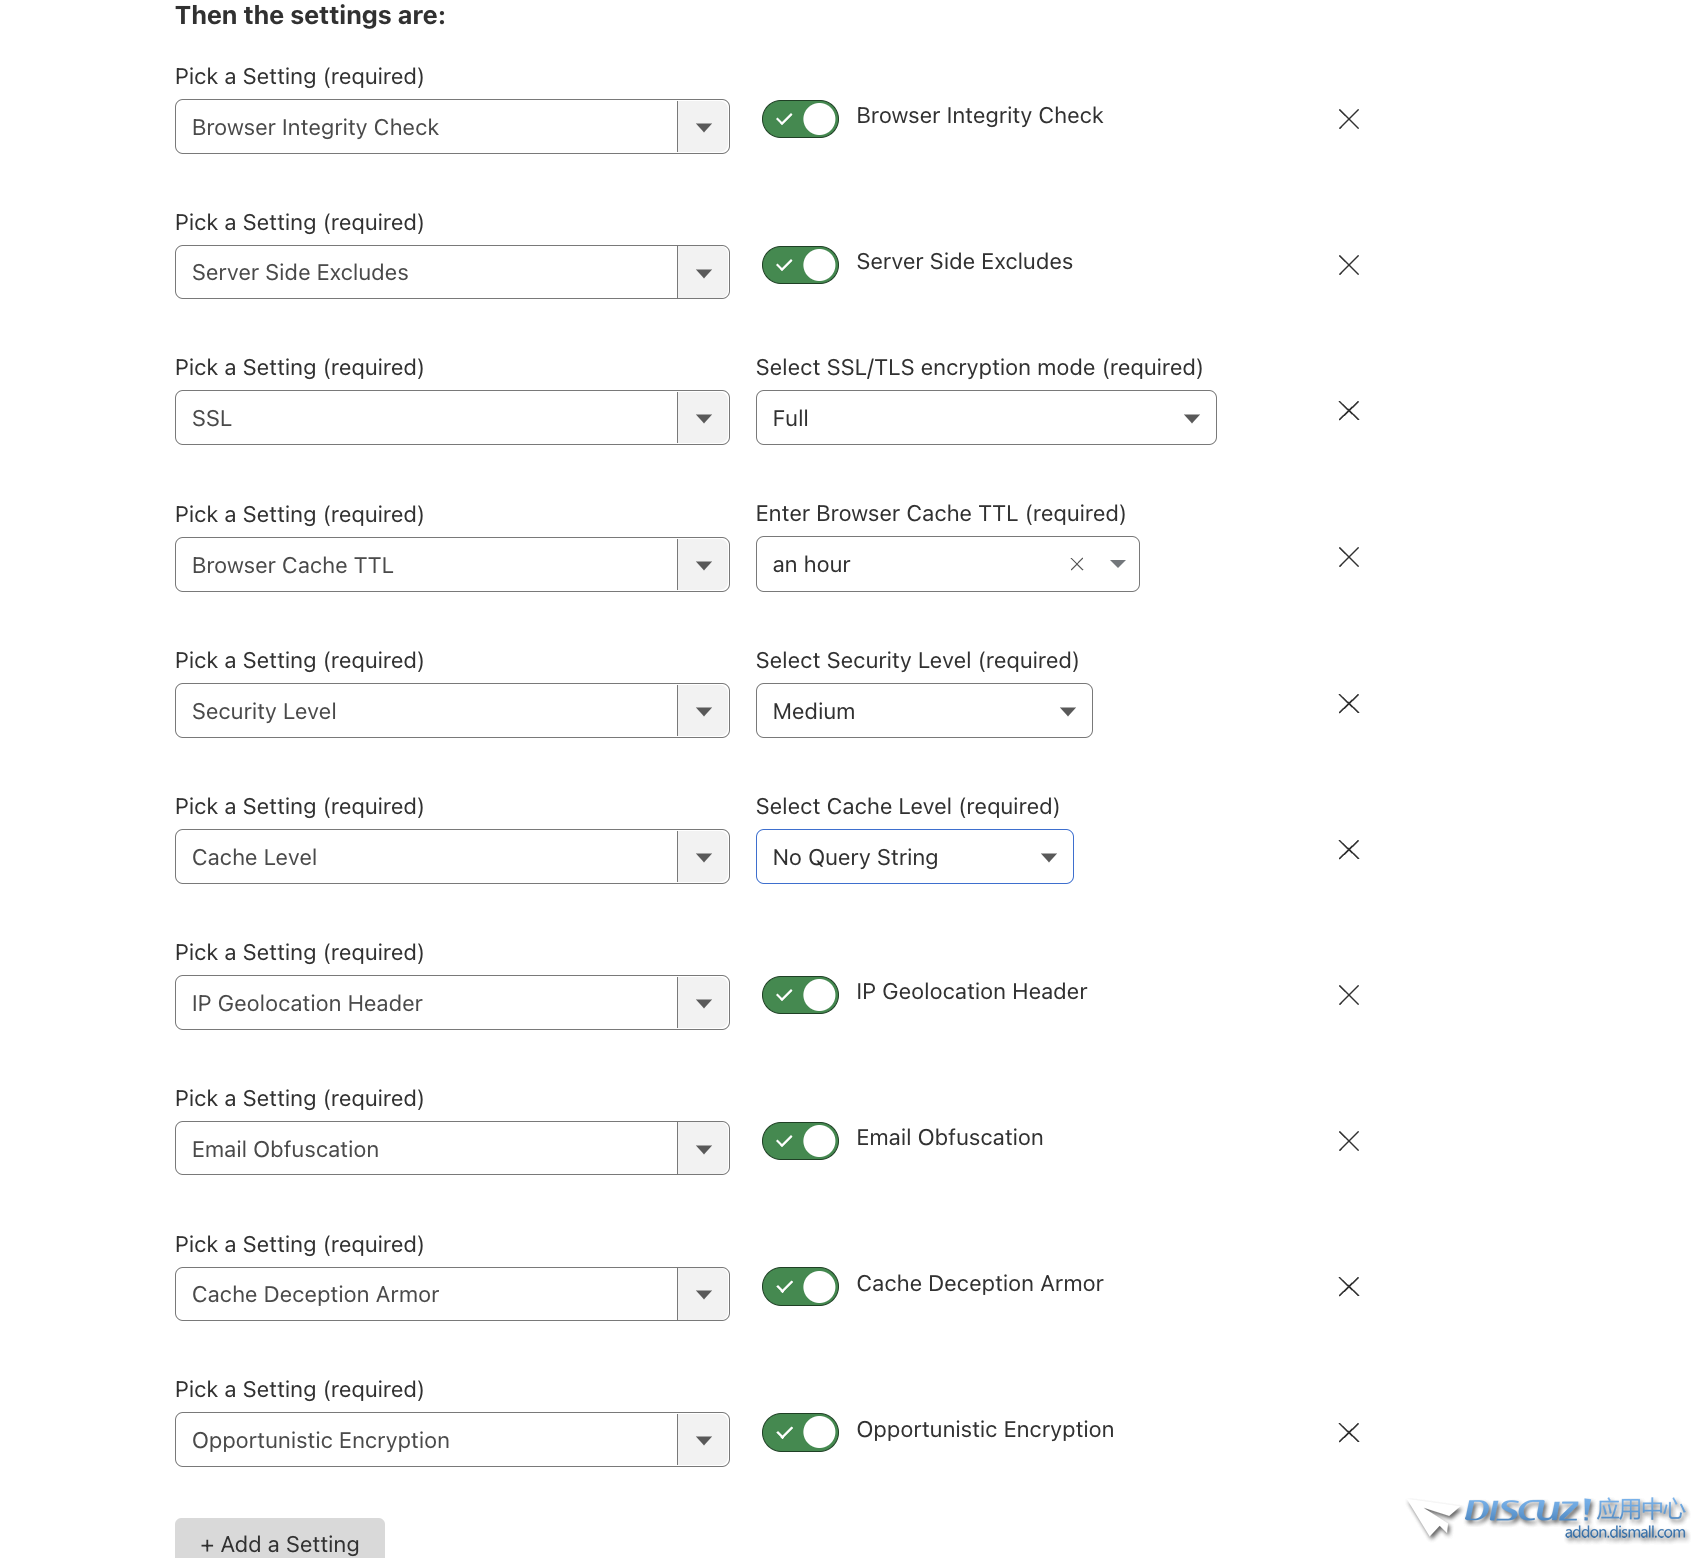The image size is (1704, 1558).
Task: Toggle the IP Geolocation Header switch
Action: (800, 995)
